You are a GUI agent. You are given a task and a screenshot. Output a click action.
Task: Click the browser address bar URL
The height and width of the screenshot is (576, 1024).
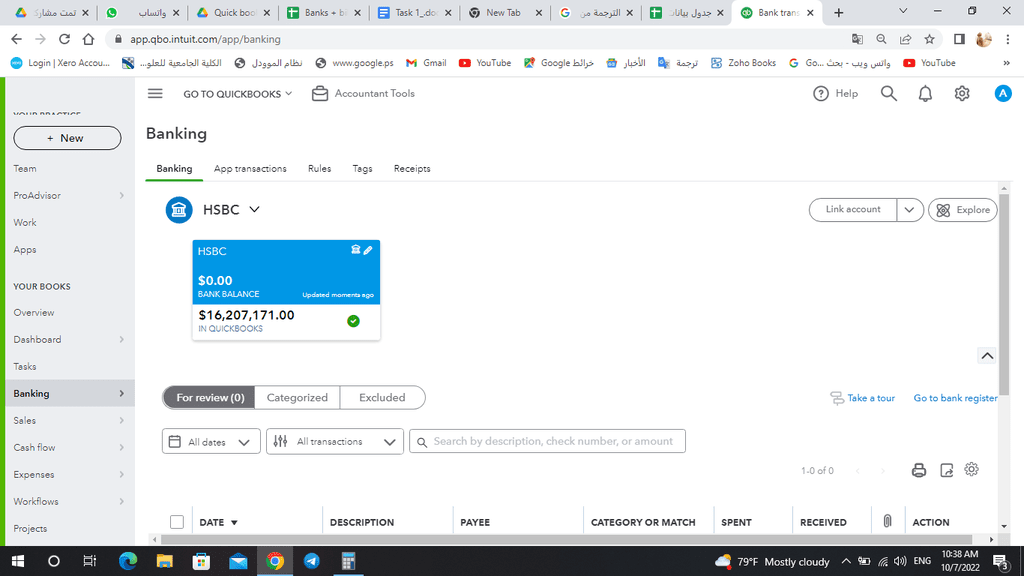[x=205, y=39]
